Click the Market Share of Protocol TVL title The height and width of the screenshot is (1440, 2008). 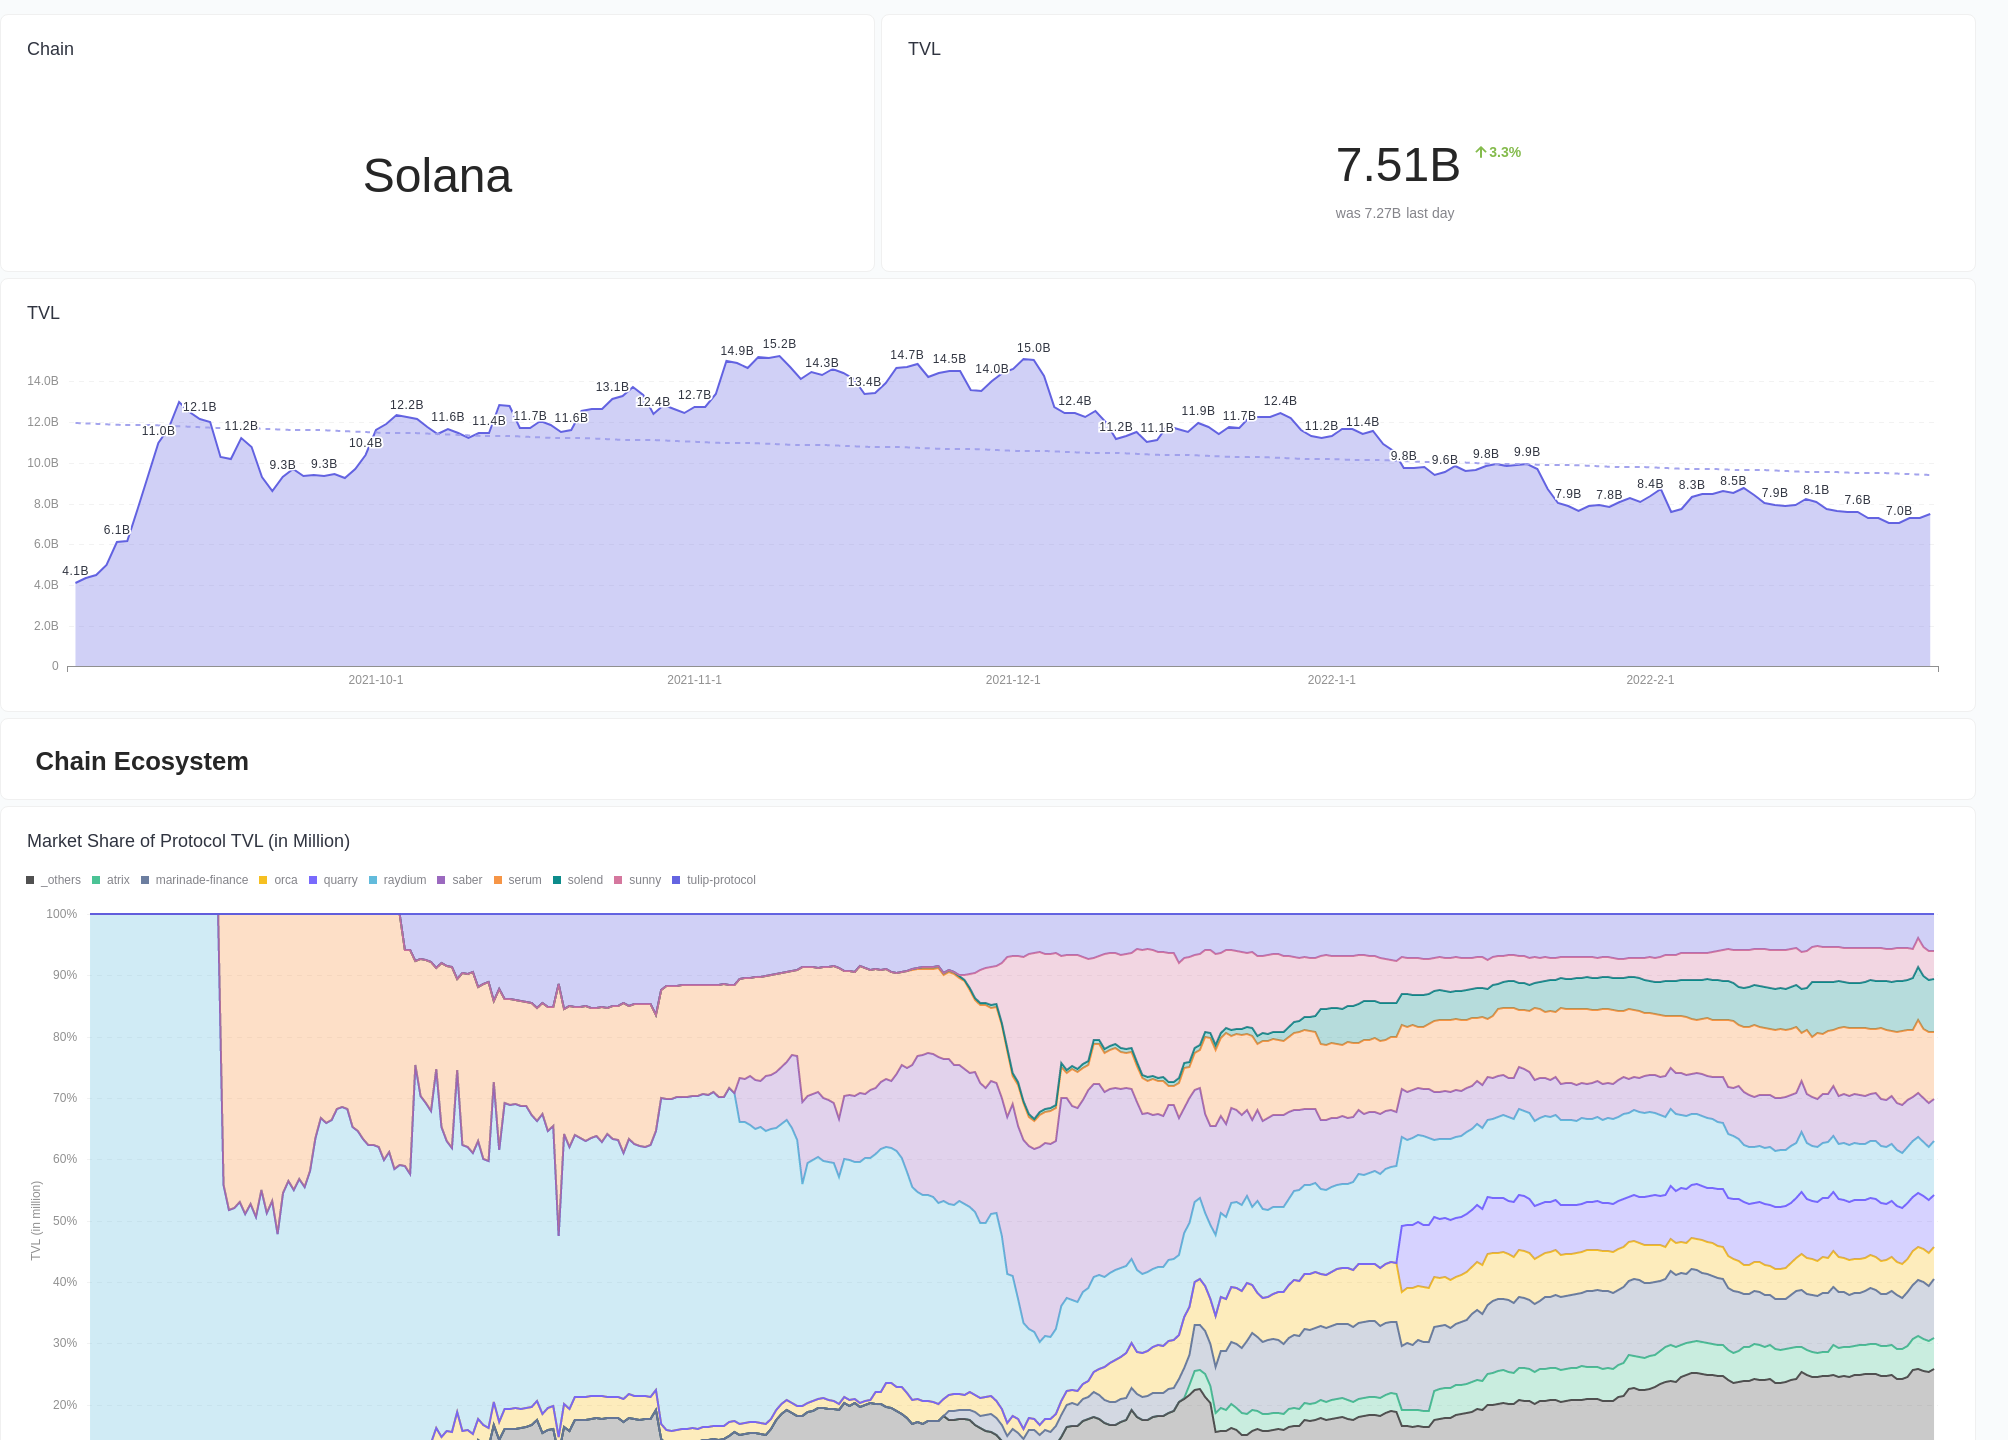(189, 841)
